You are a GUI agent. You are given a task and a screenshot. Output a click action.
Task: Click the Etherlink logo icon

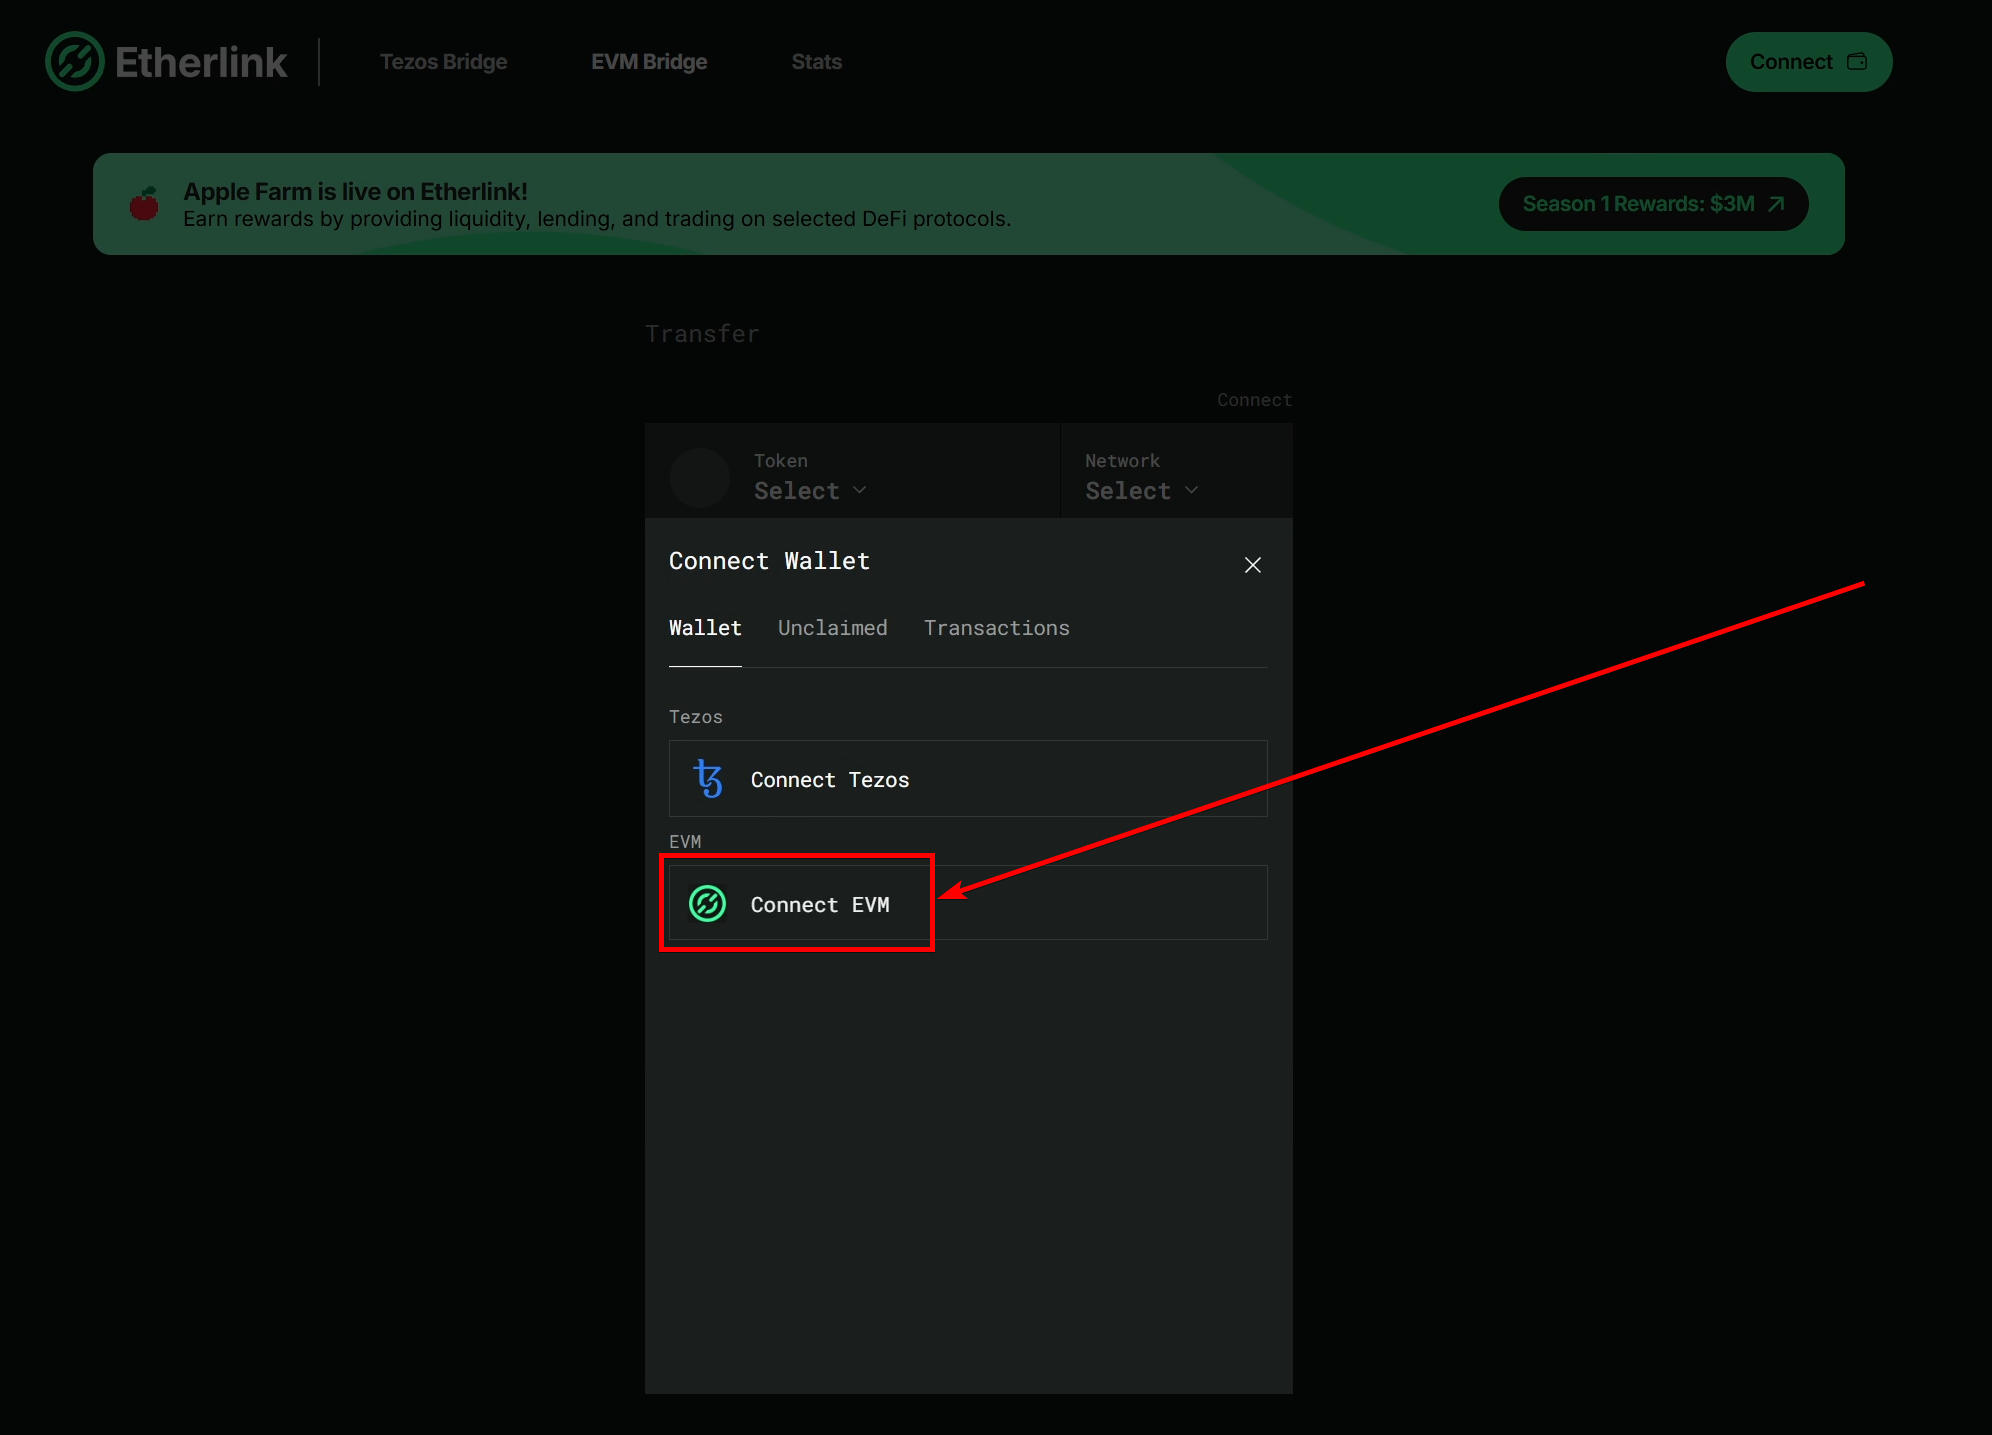coord(75,62)
